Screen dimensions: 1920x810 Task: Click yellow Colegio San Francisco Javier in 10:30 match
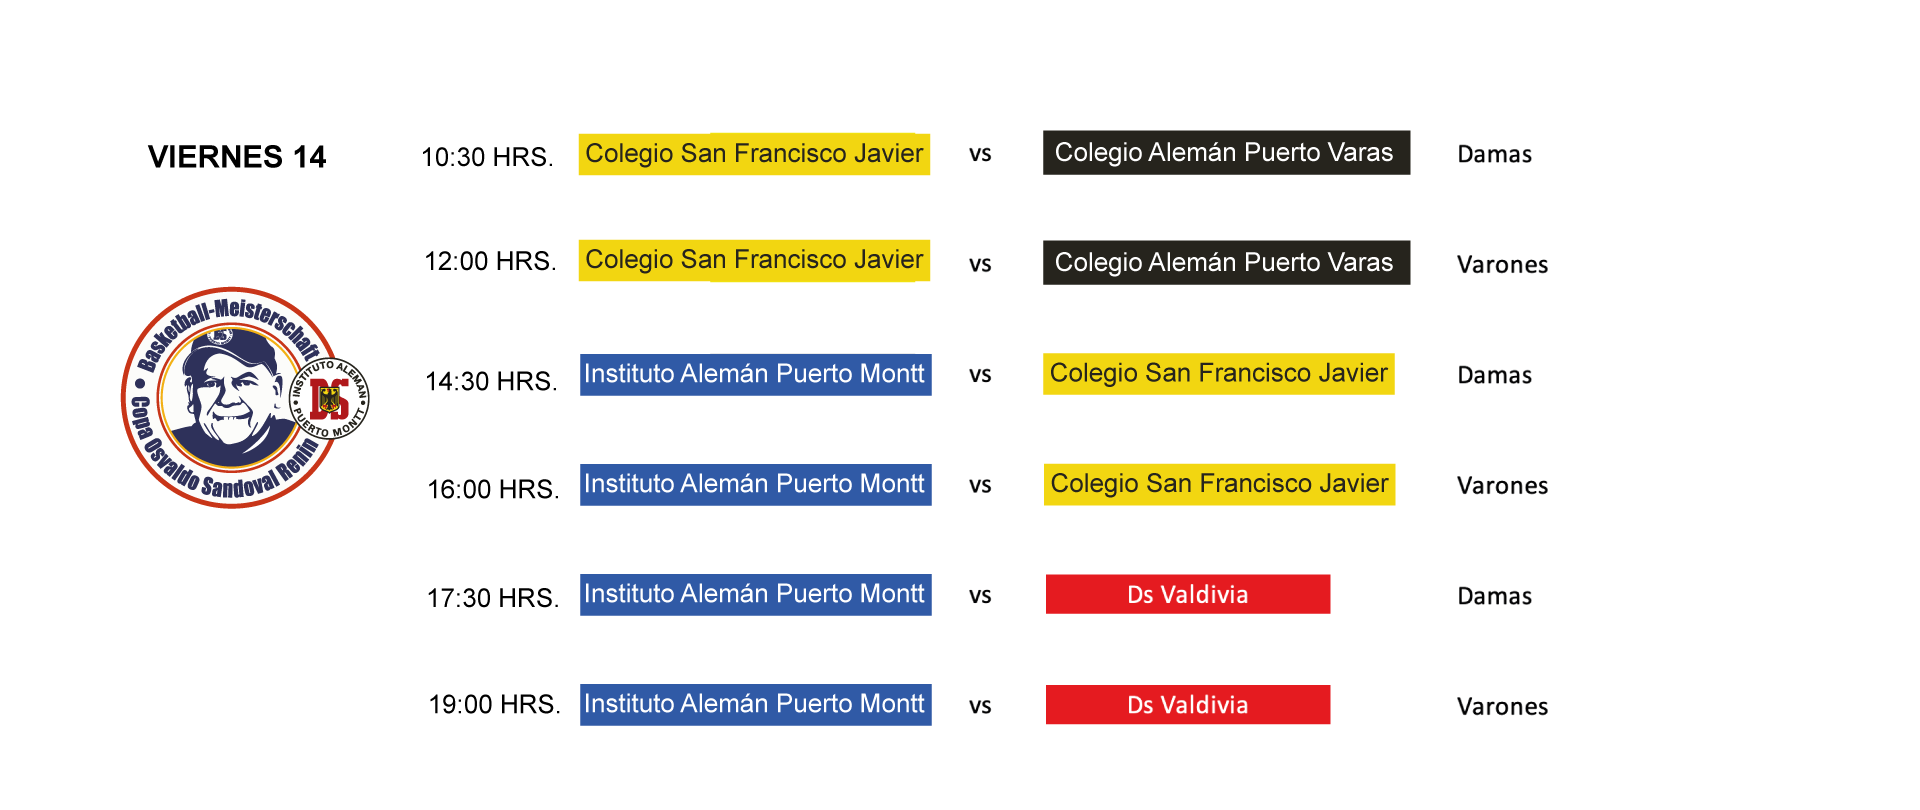pos(754,154)
